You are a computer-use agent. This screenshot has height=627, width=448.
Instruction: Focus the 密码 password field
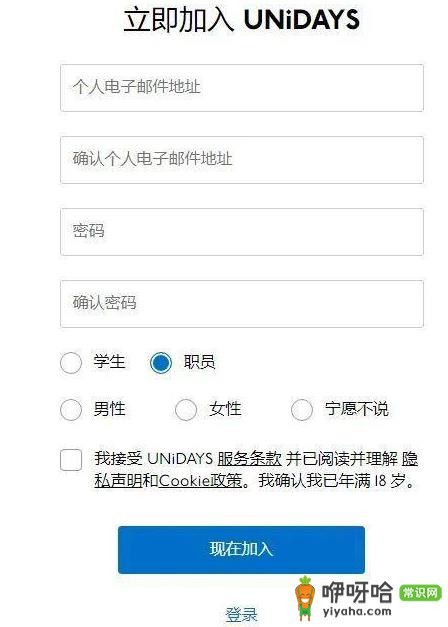pyautogui.click(x=242, y=232)
